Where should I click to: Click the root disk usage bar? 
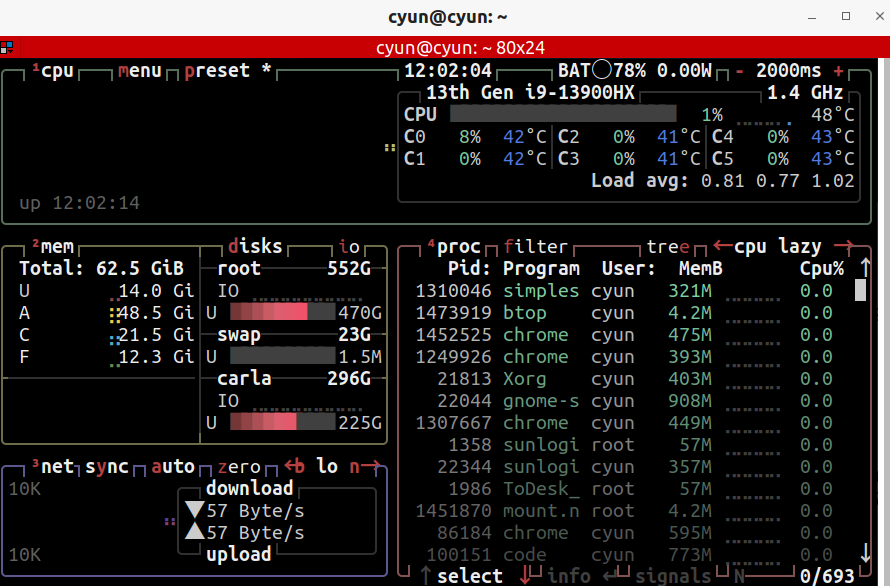coord(283,312)
